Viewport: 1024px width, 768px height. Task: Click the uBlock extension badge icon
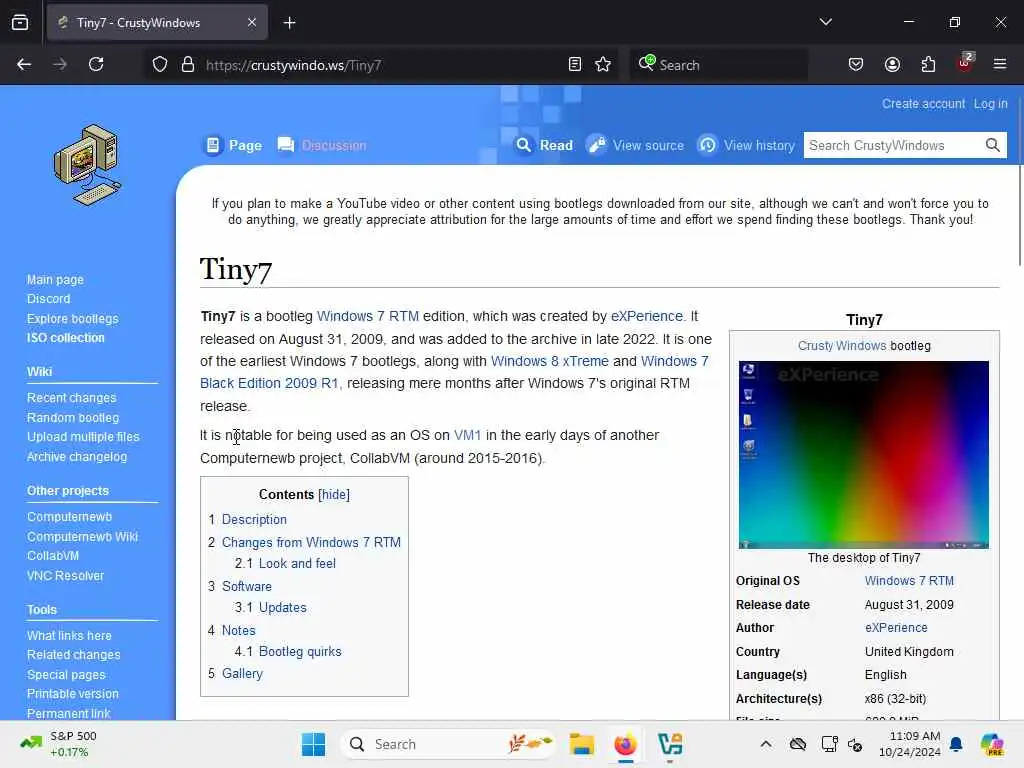tap(965, 63)
